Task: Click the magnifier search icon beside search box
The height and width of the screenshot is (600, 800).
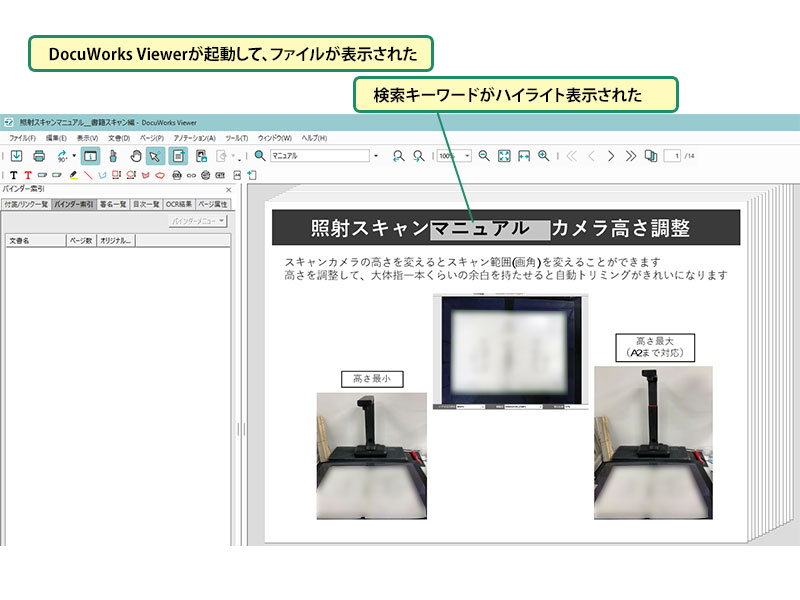Action: tap(260, 156)
